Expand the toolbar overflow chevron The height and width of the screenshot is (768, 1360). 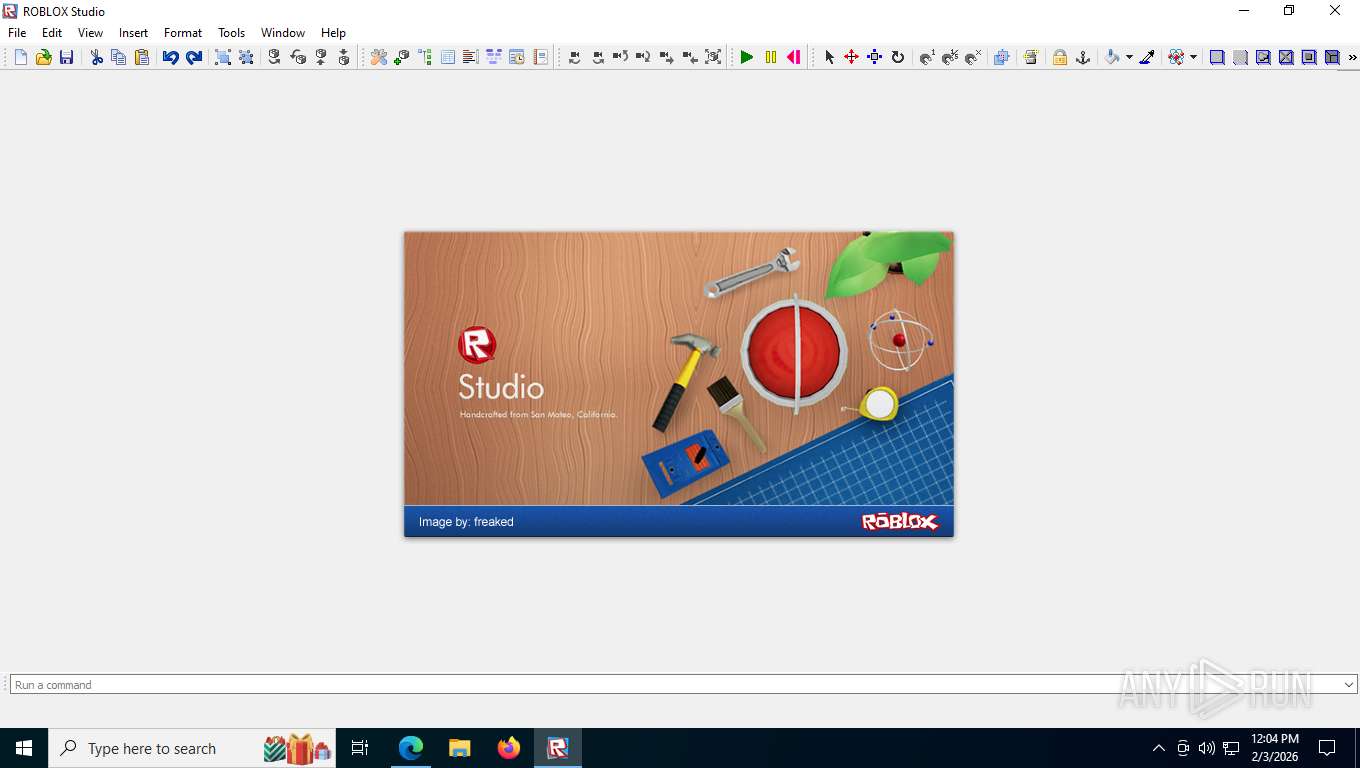(1352, 57)
